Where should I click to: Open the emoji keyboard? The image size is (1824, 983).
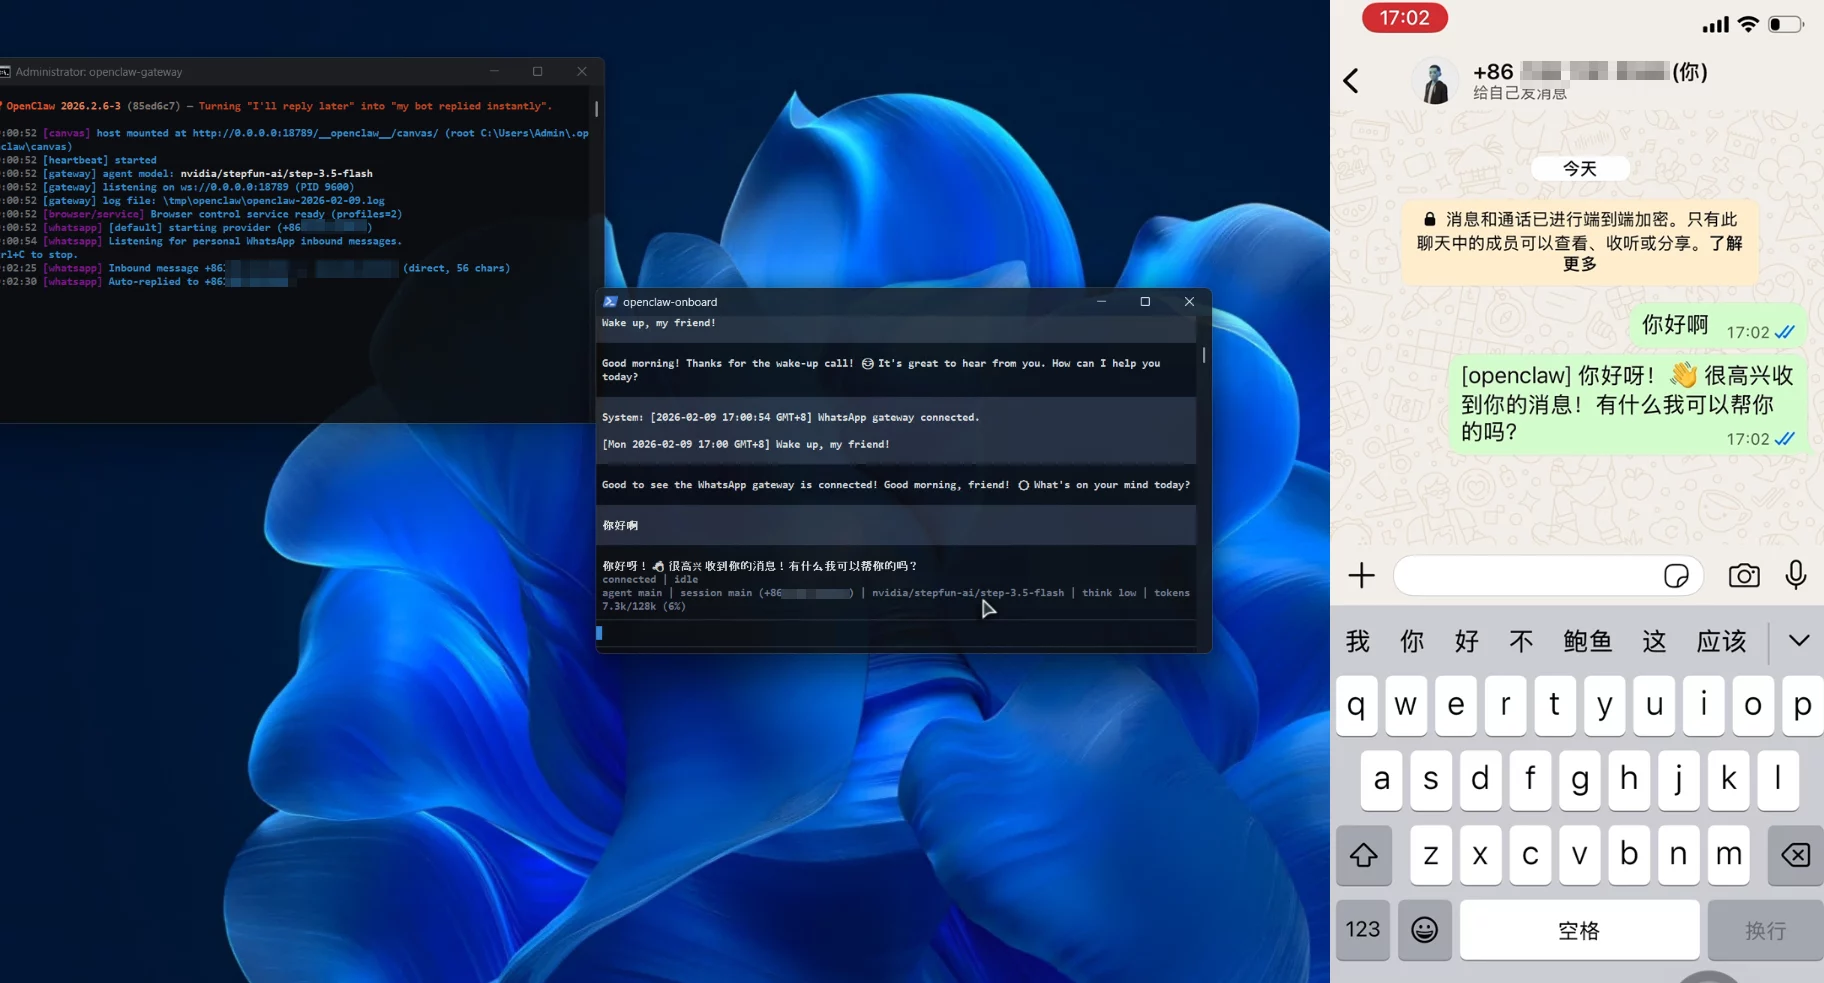1424,930
